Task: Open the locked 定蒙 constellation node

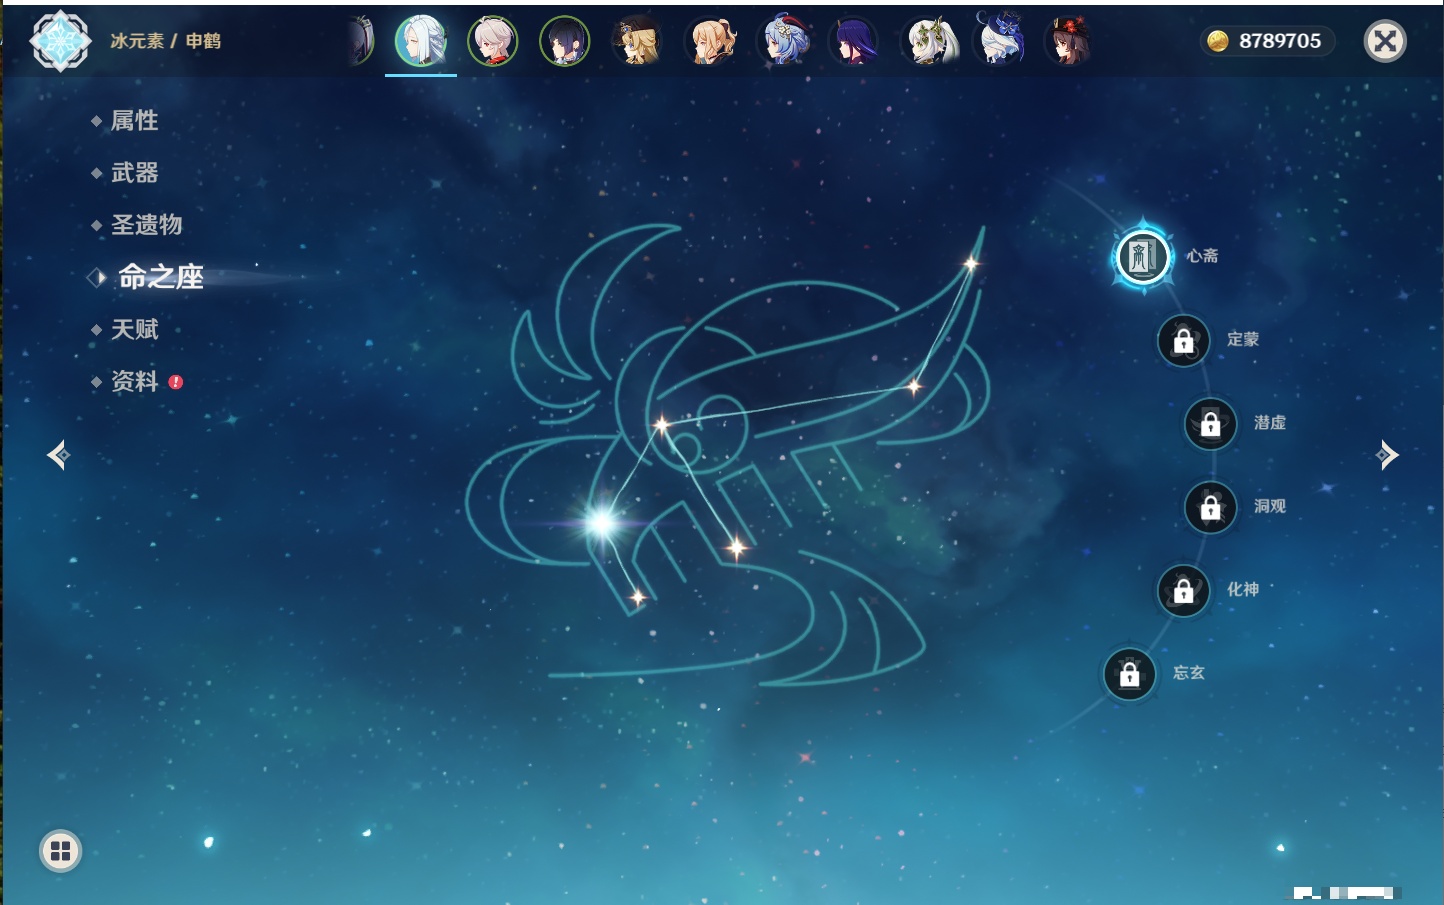Action: point(1184,341)
